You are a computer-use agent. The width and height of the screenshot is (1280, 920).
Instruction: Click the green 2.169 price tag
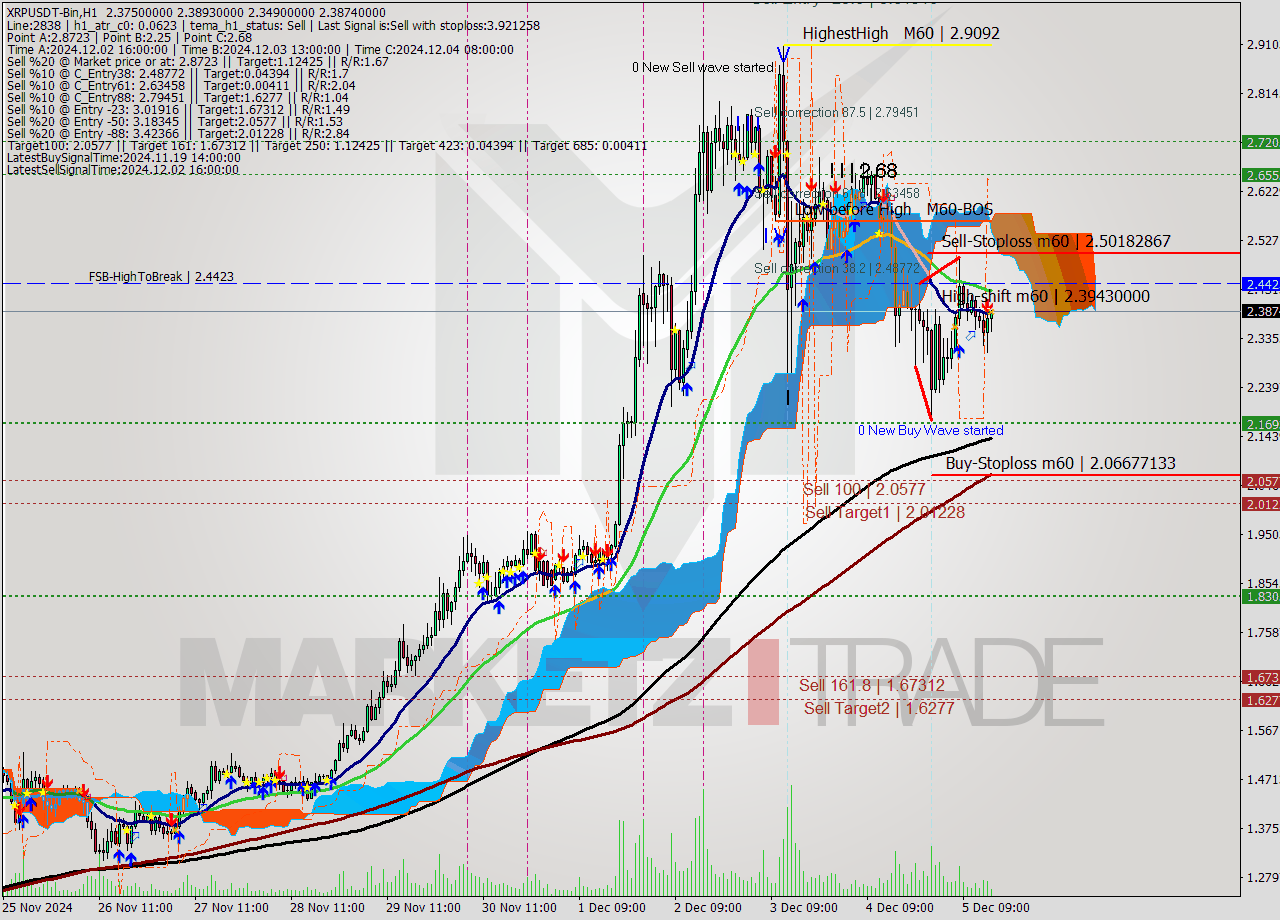1260,423
